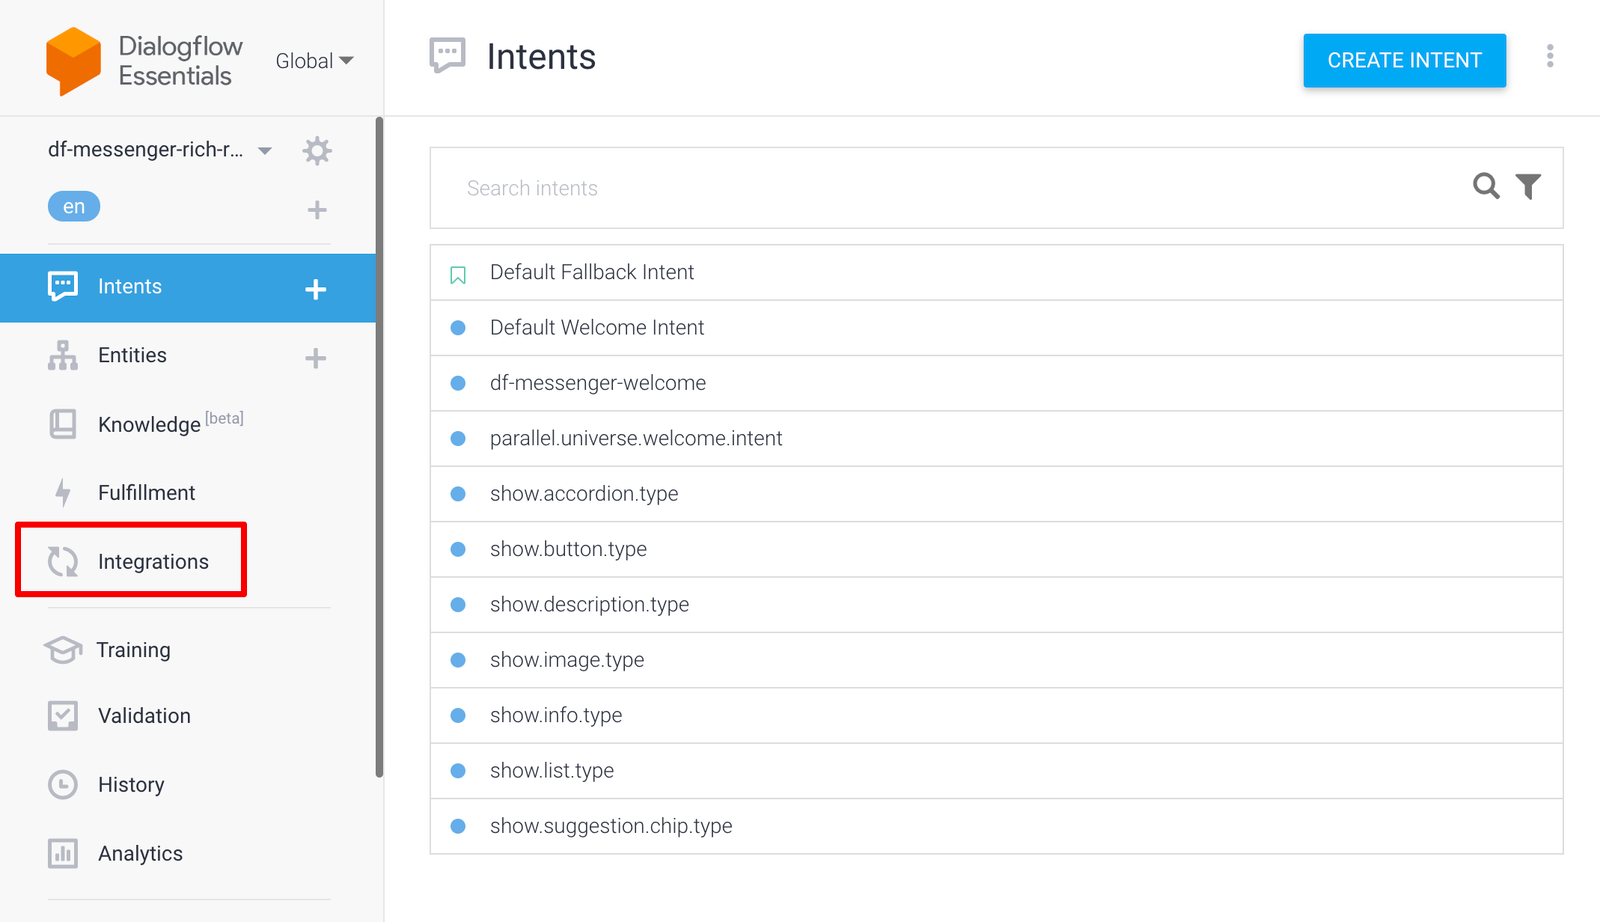The image size is (1600, 922).
Task: Open the Global region dropdown
Action: [x=314, y=60]
